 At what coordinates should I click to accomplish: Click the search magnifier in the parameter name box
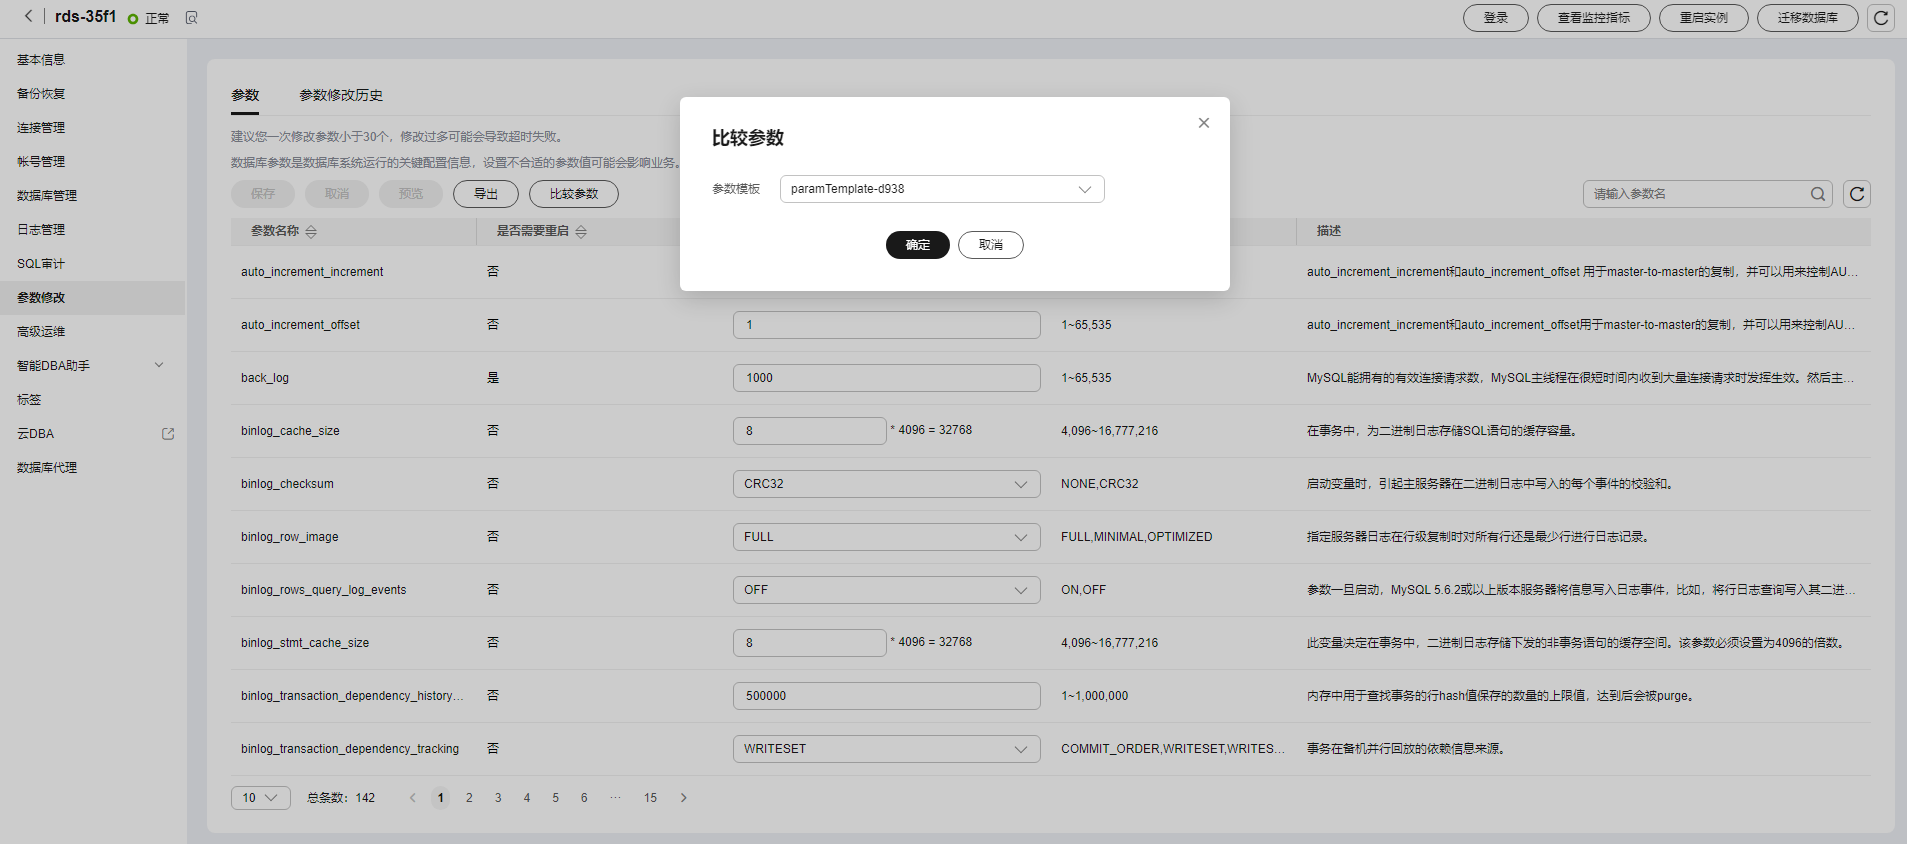[1817, 194]
